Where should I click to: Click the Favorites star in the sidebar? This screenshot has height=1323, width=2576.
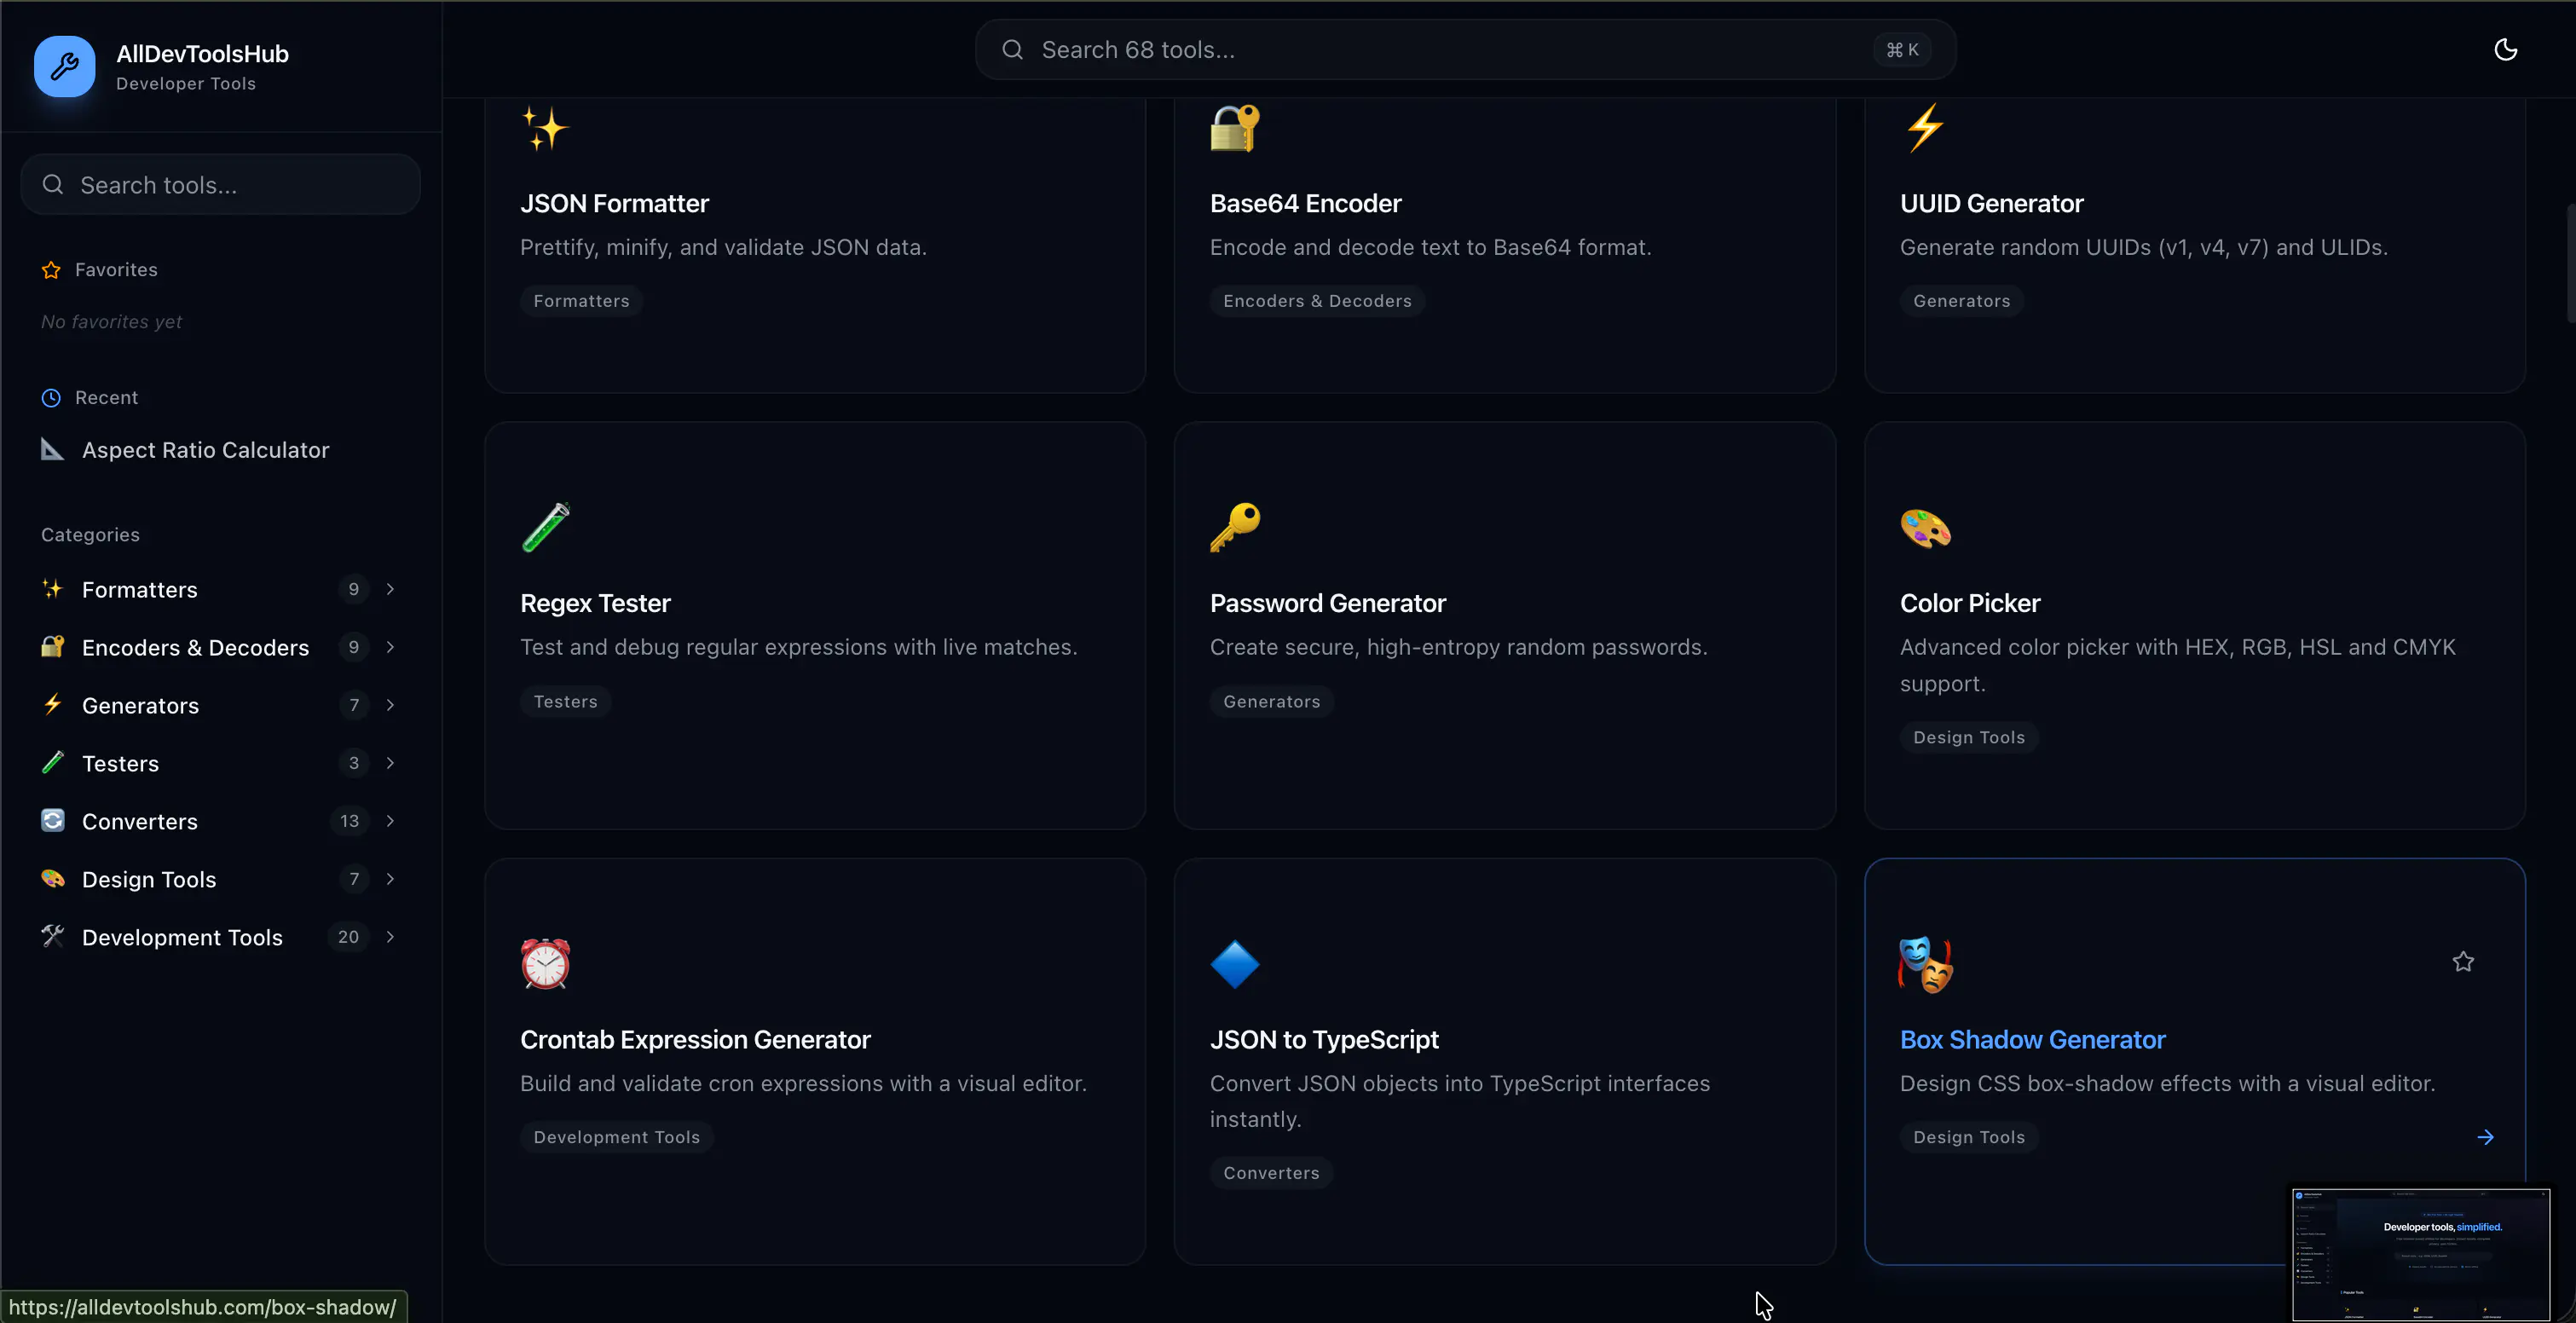(x=52, y=269)
